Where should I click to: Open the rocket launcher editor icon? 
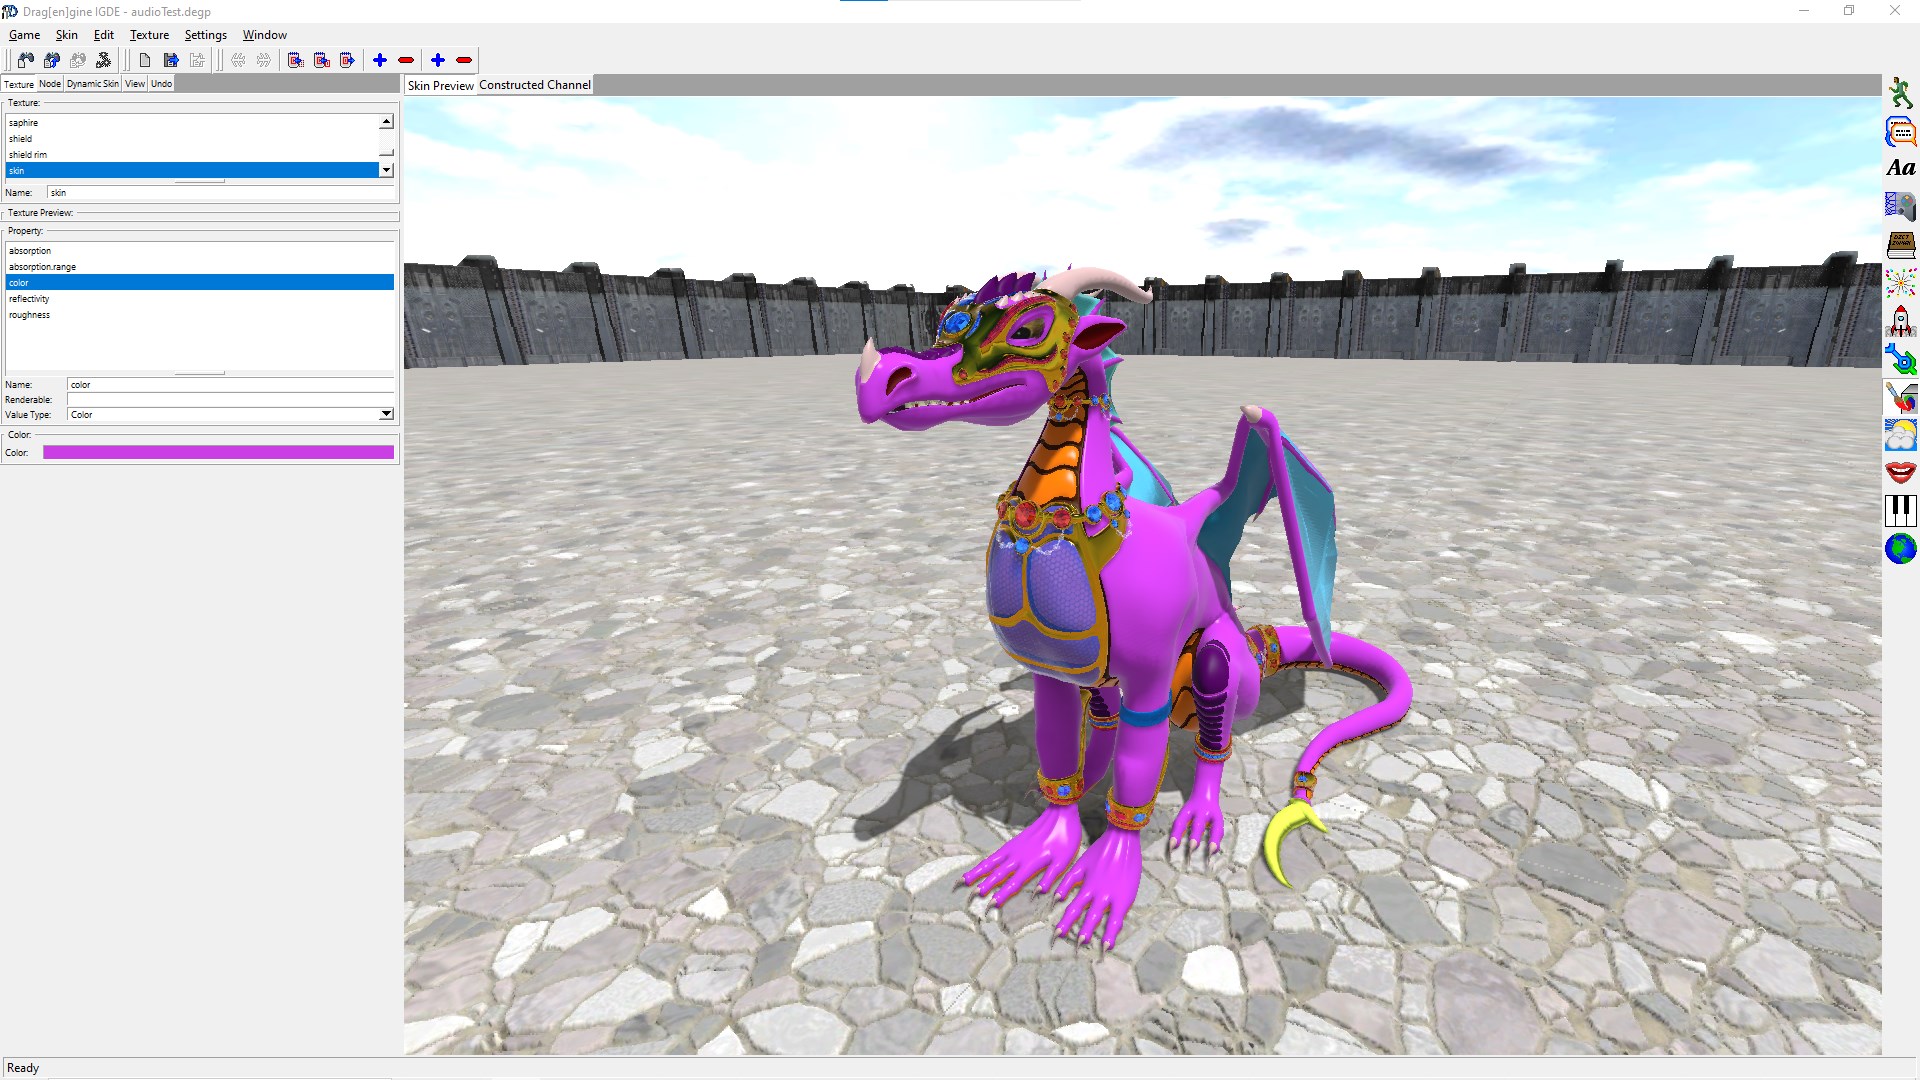1900,321
